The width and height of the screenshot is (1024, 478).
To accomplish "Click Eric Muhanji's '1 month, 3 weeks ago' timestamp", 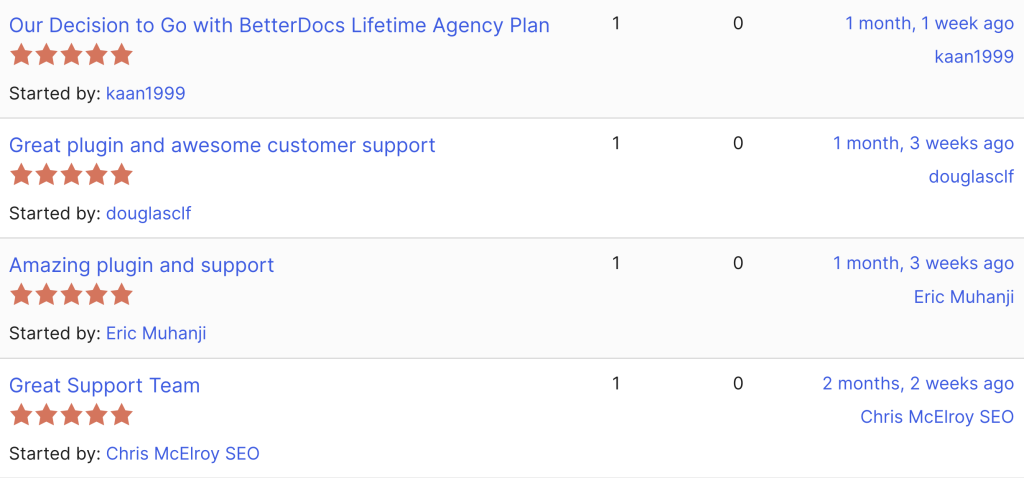I will click(923, 263).
